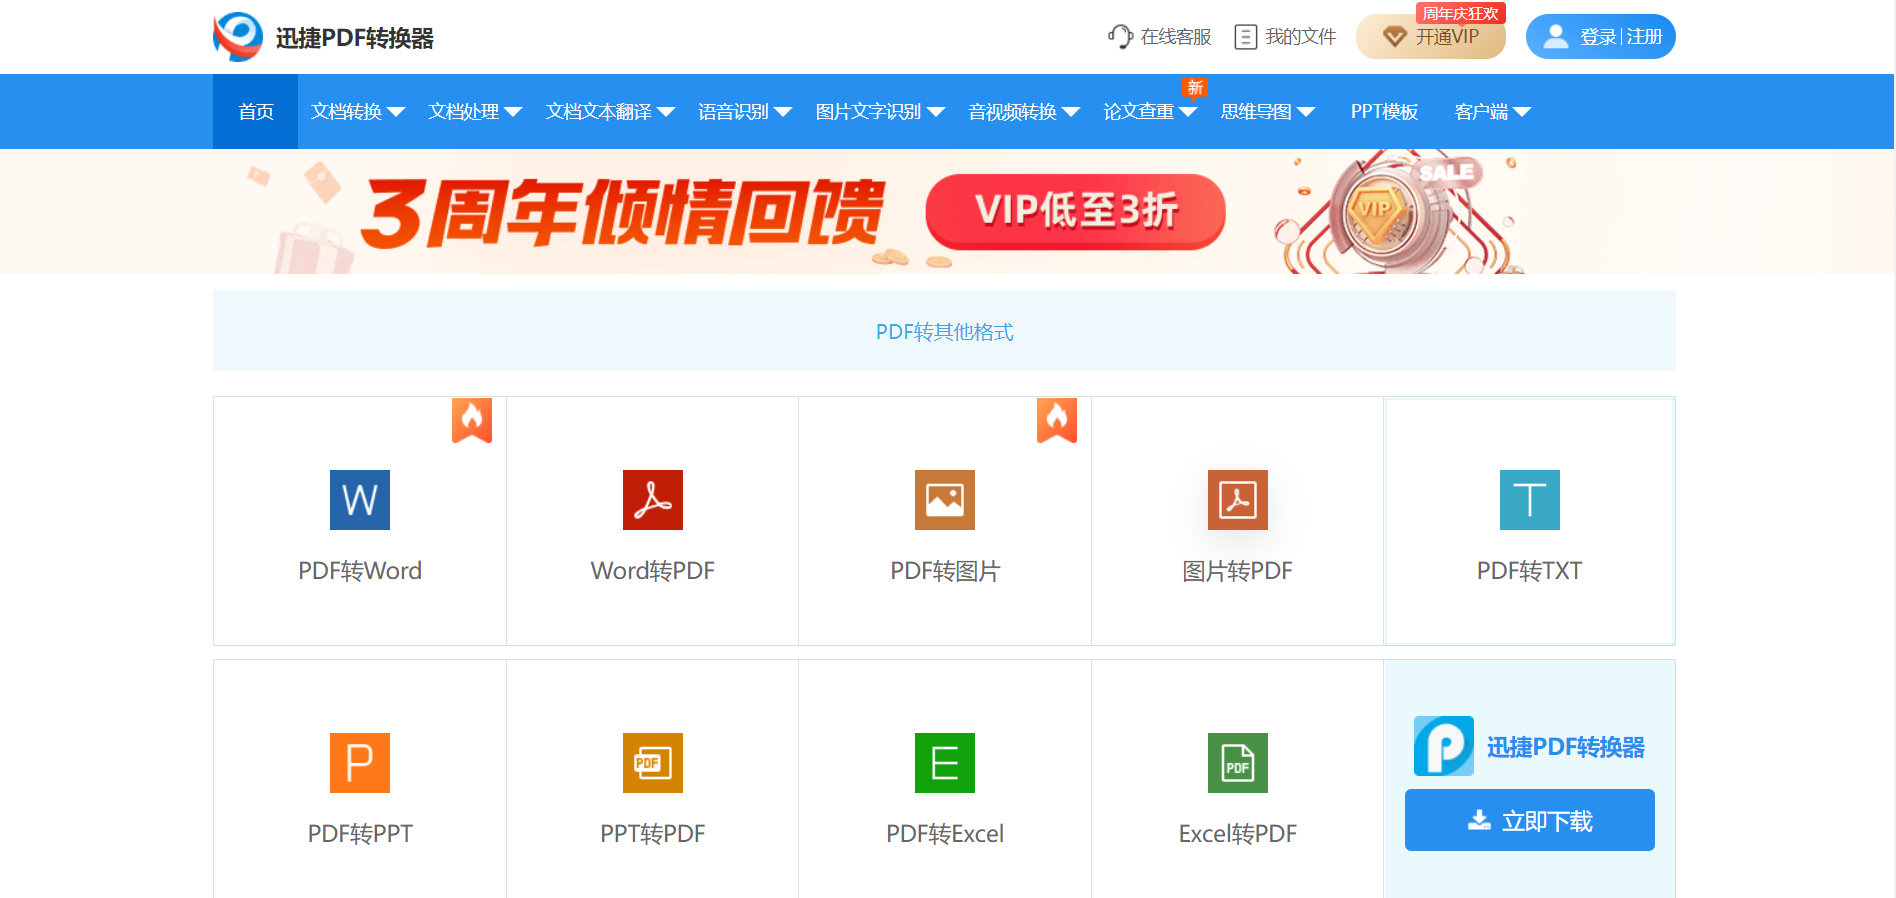Expand the 文档转换 dropdown menu
This screenshot has height=898, width=1896.
coord(357,112)
